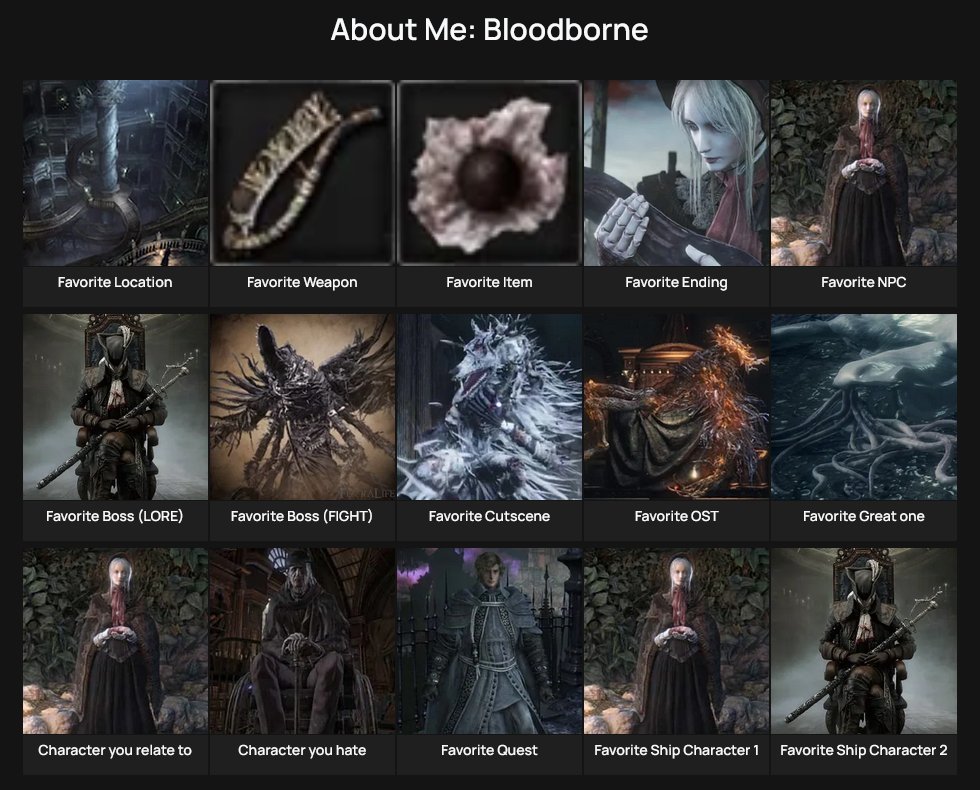Viewport: 980px width, 790px height.
Task: Click the Character you hate wheelchair image
Action: tap(302, 641)
